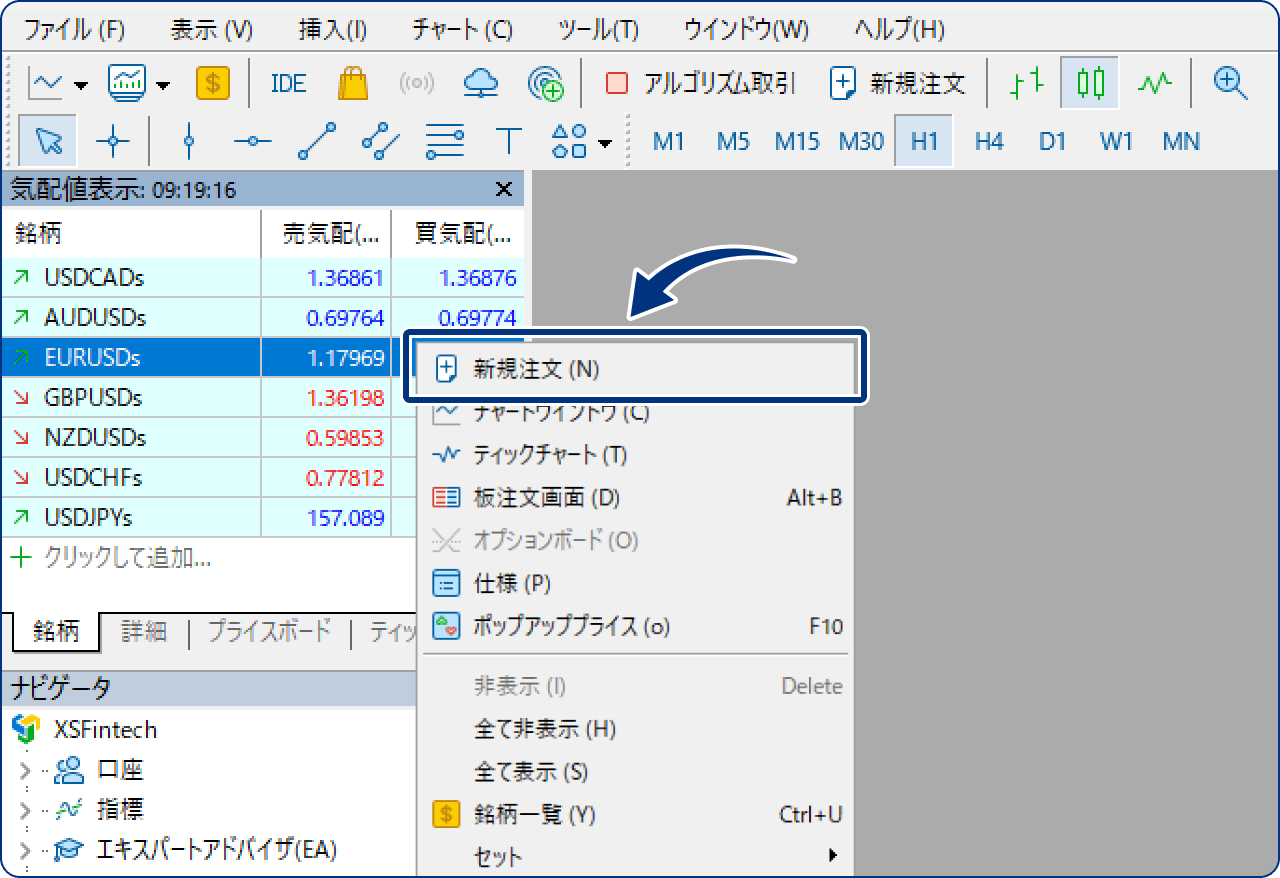Open the ウインドウ(W) menu
The width and height of the screenshot is (1280, 878).
coord(746,29)
